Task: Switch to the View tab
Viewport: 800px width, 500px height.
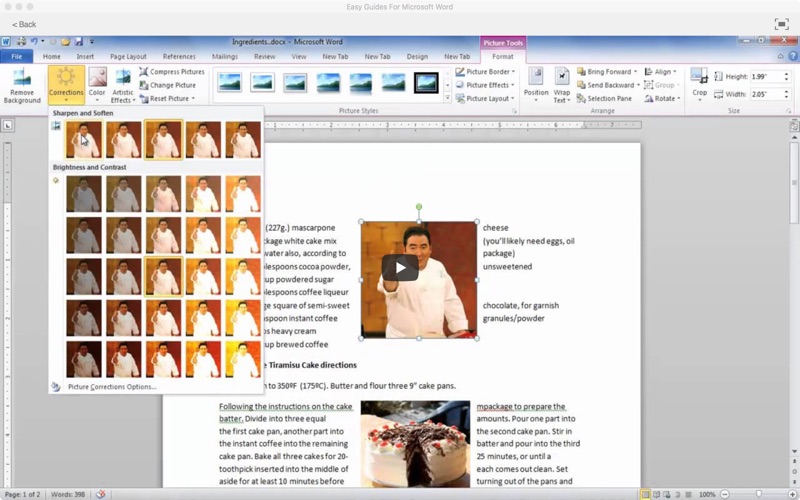Action: tap(299, 57)
